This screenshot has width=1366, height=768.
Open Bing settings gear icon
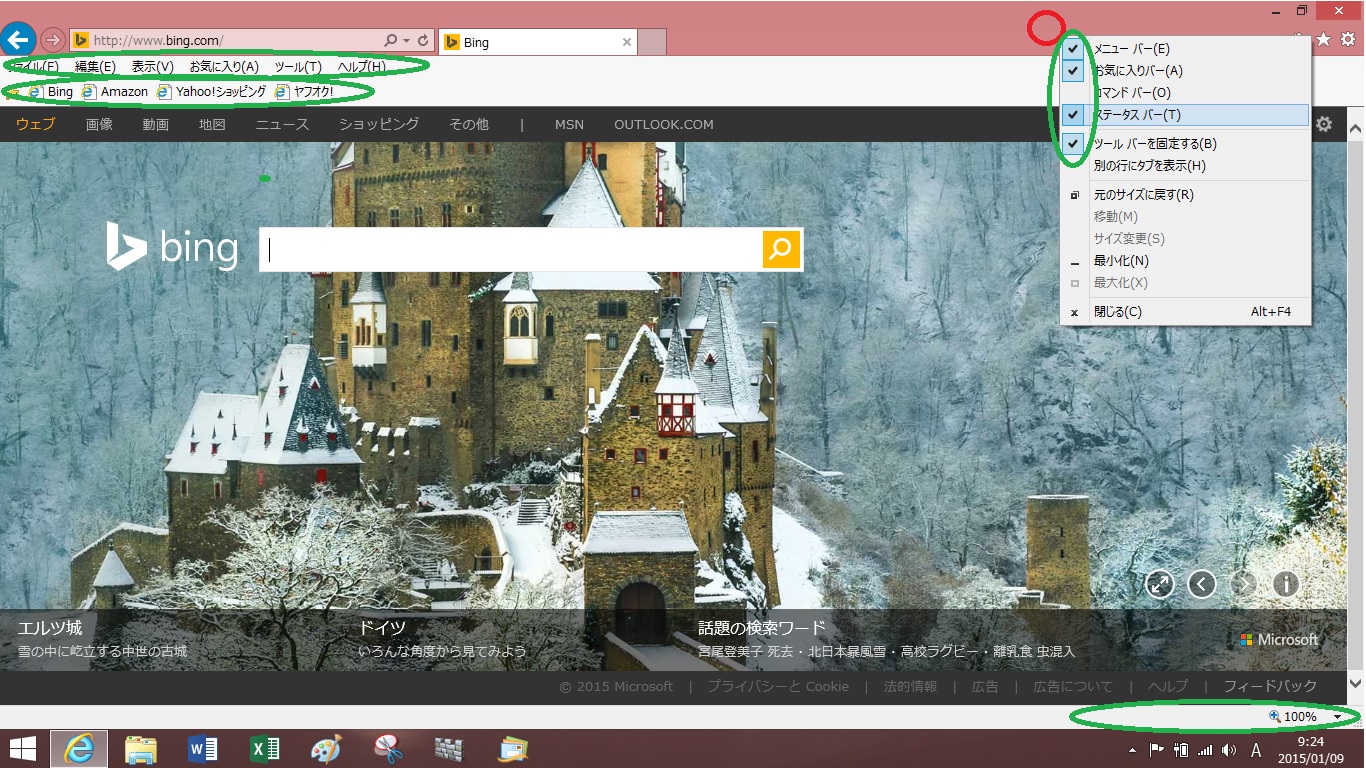coord(1324,124)
